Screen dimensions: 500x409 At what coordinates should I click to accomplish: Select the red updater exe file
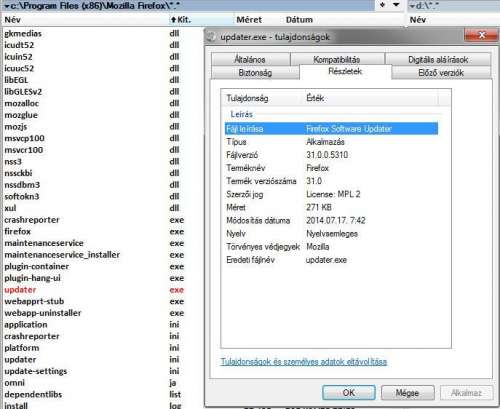(20, 290)
